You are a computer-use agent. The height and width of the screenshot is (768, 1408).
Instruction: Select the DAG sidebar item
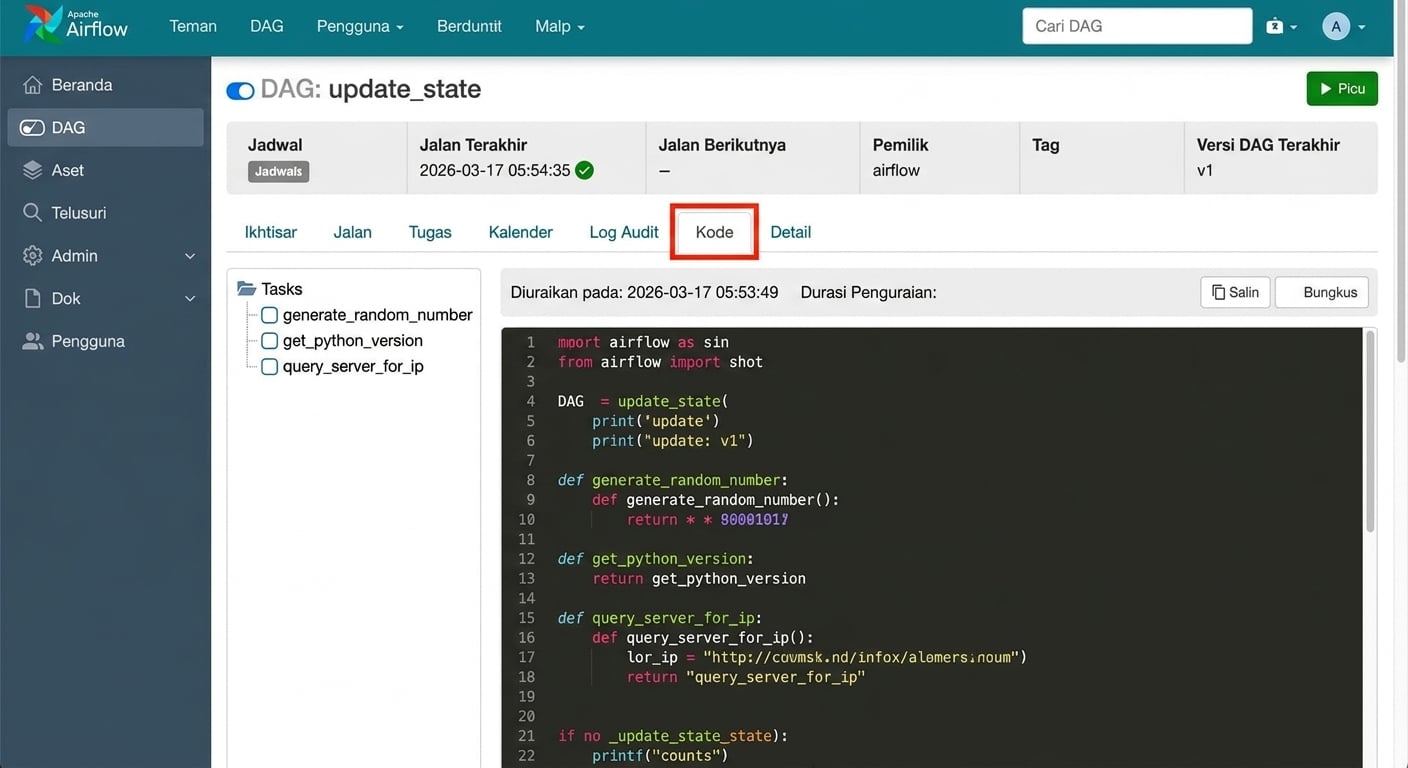[x=105, y=127]
